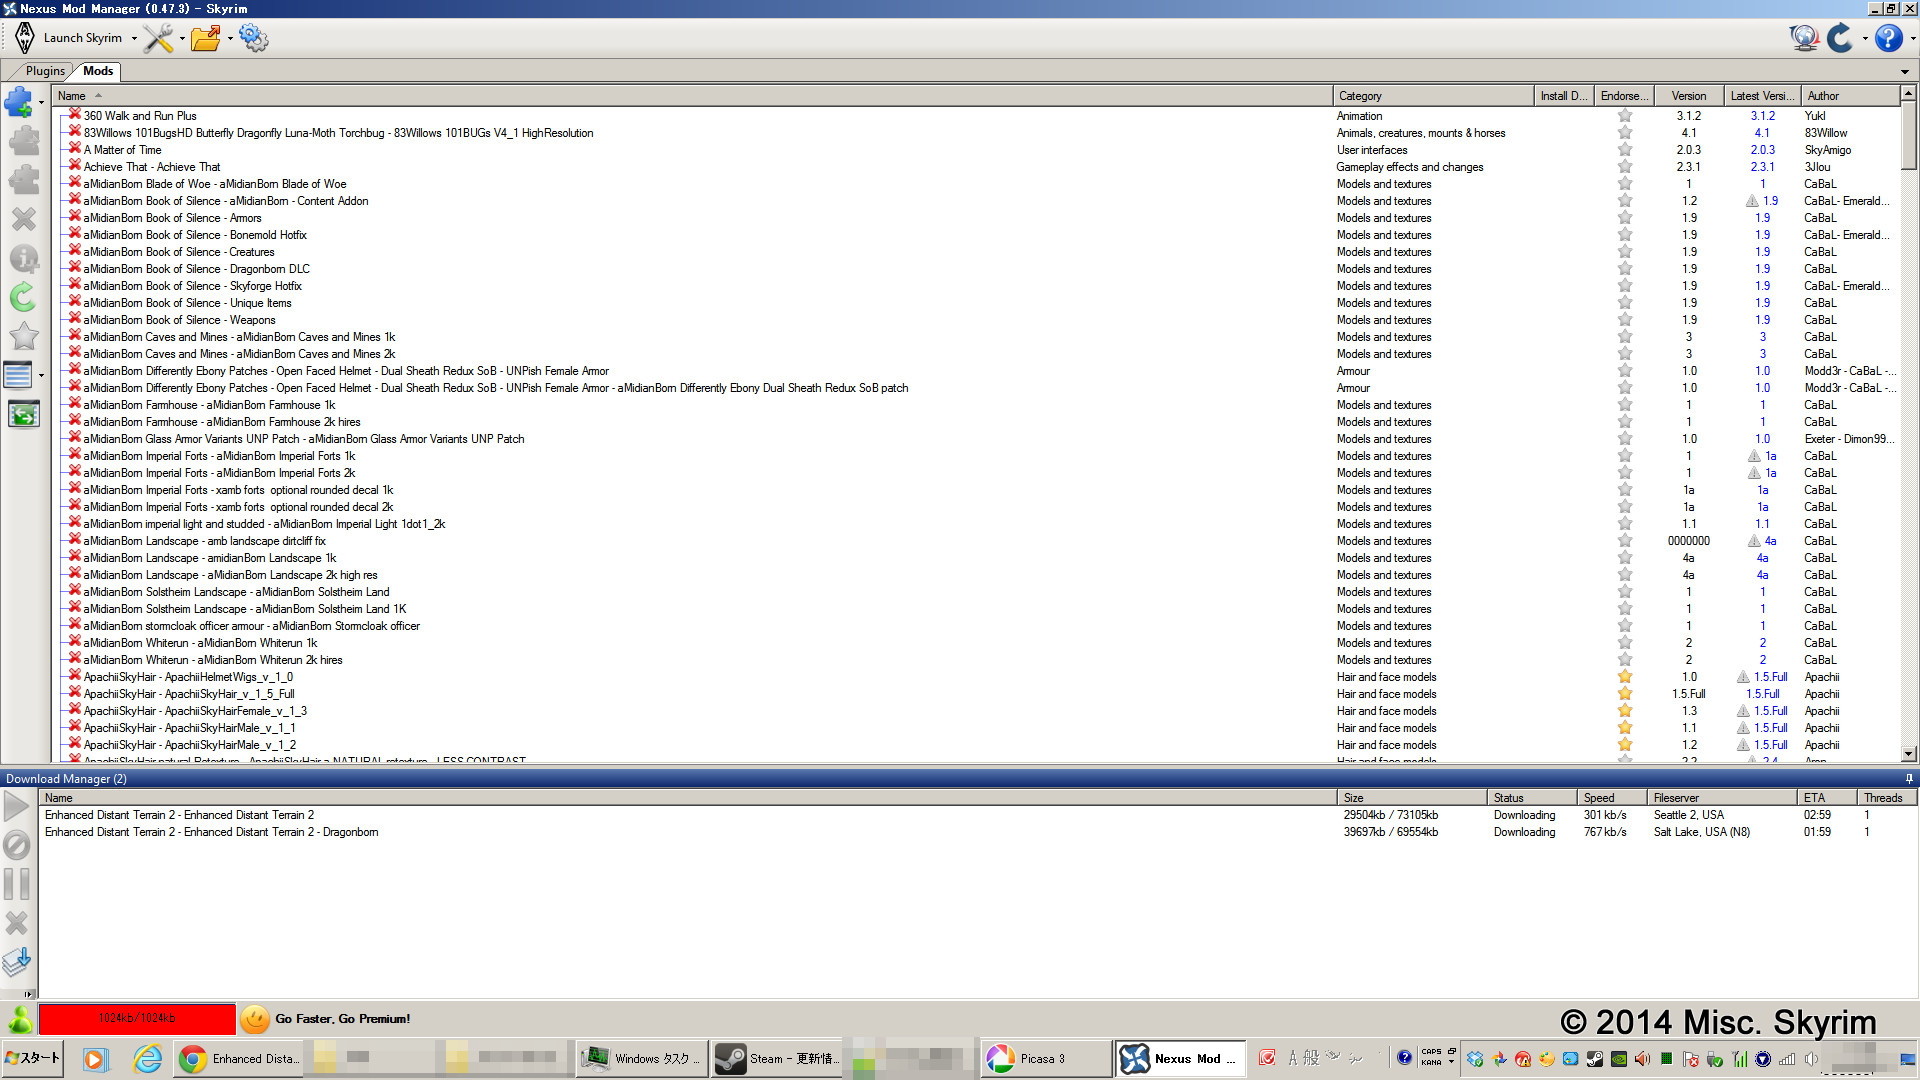Open the Launch Skyrim dropdown arrow
This screenshot has height=1080, width=1920.
pos(134,39)
